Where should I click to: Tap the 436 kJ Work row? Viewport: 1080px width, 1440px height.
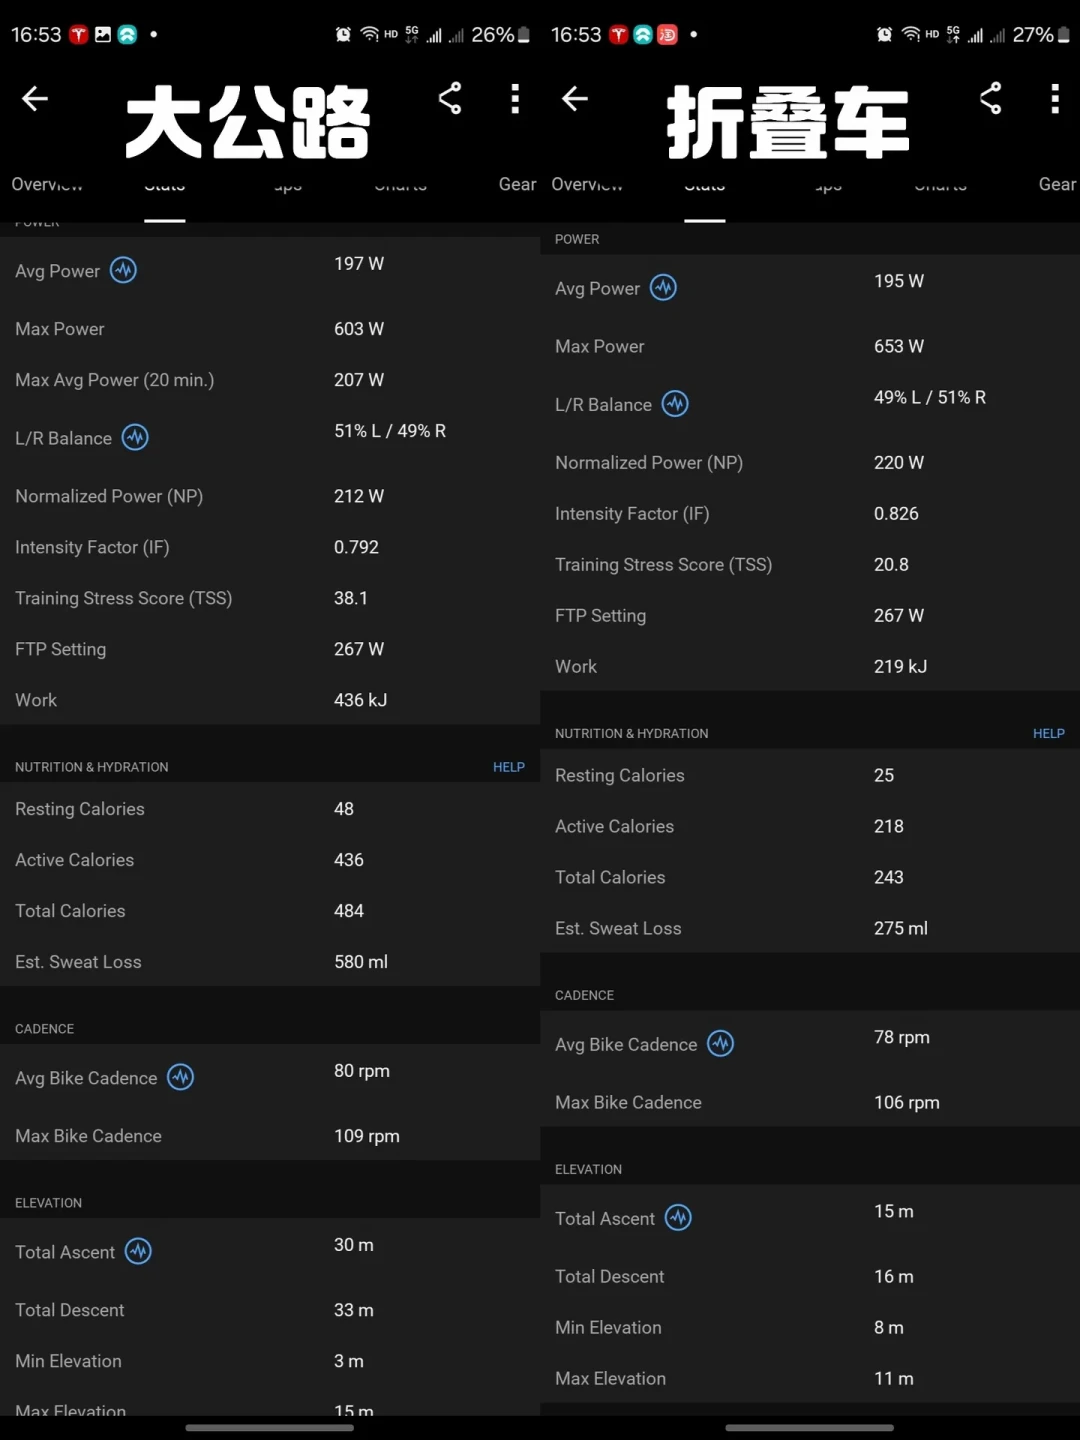(x=270, y=700)
